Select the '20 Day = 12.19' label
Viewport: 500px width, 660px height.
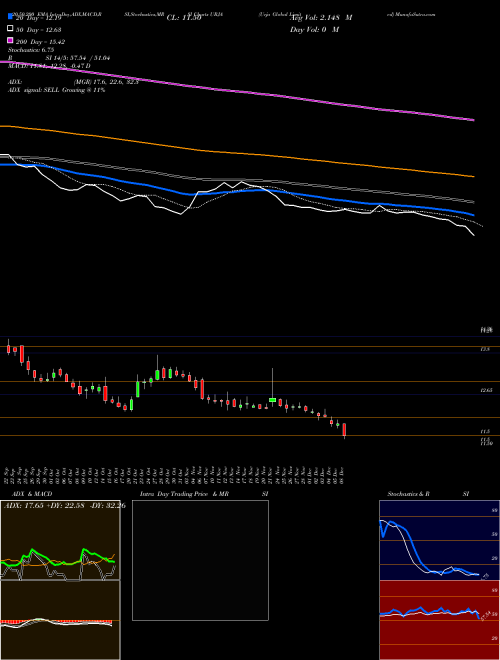[39, 18]
